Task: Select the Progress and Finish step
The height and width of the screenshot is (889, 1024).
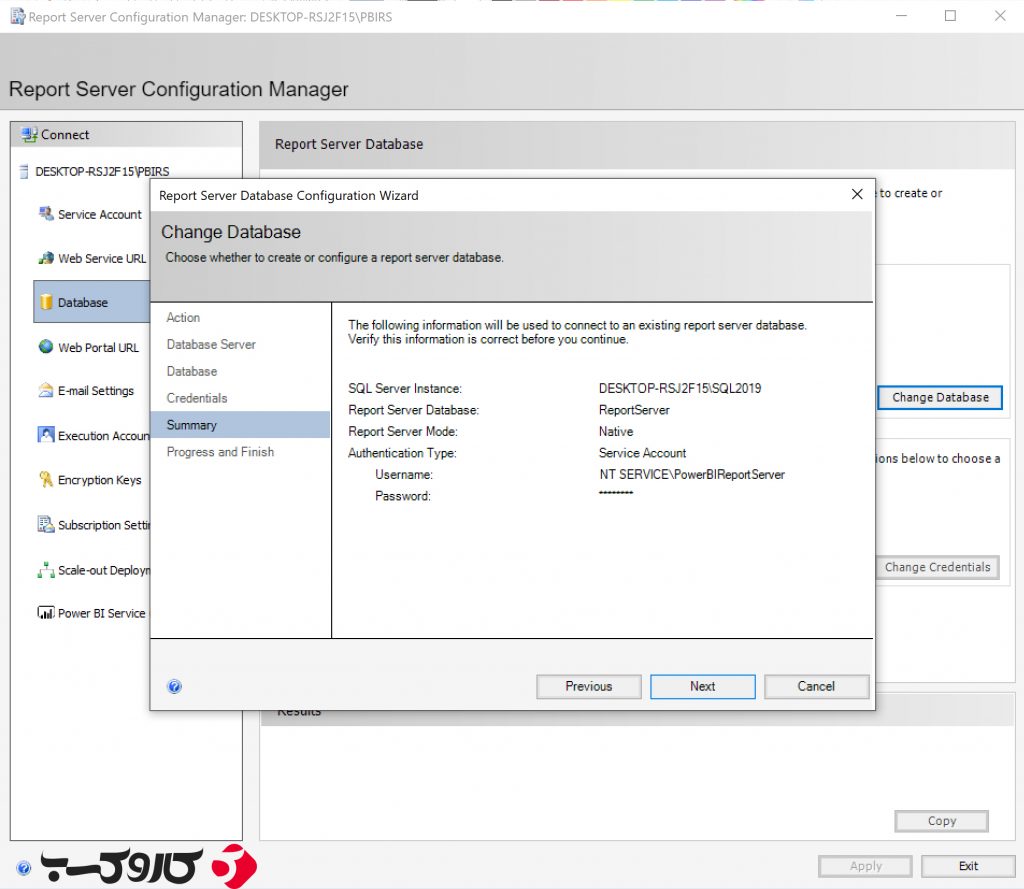Action: point(218,451)
